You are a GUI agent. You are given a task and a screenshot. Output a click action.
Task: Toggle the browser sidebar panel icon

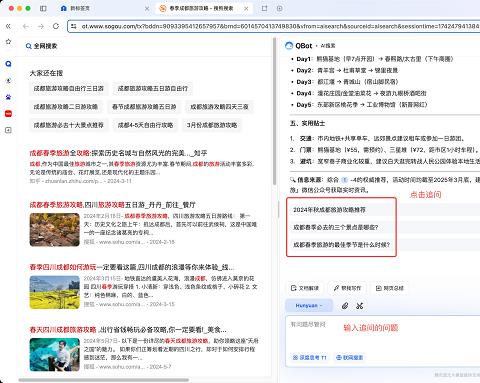coord(43,8)
